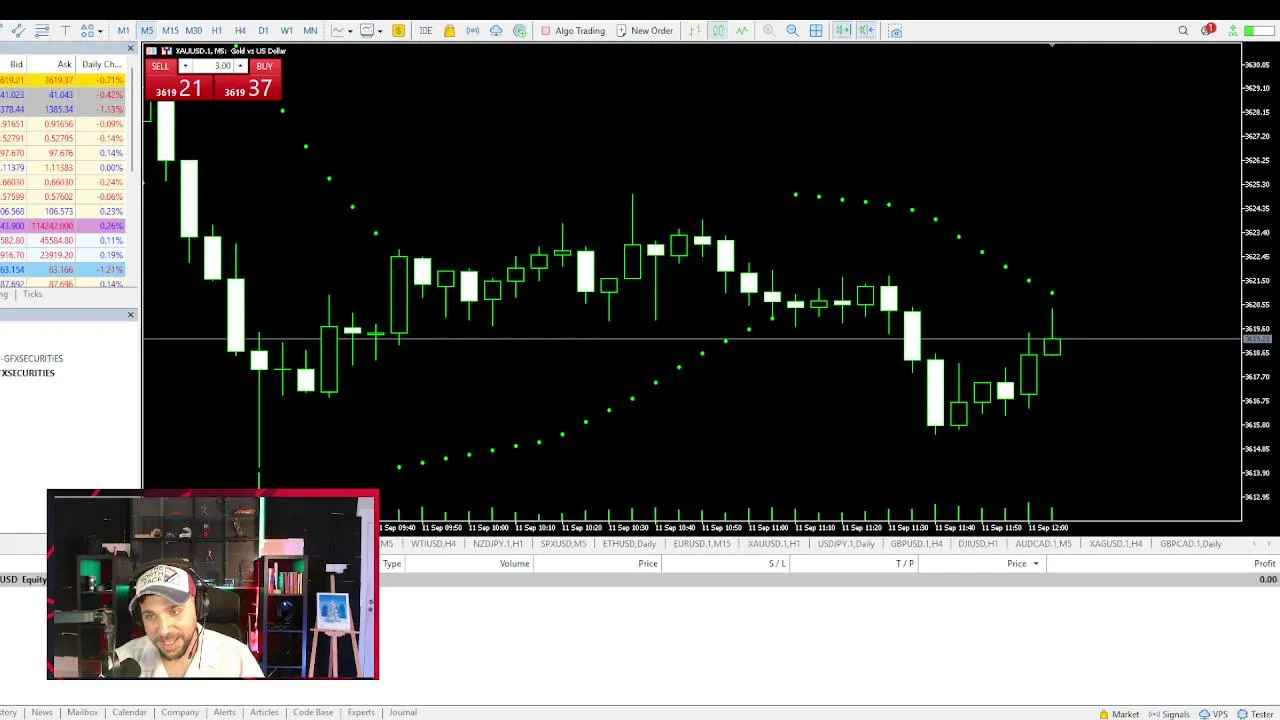Open the GBPUSD.1,H4 chart tab
Viewport: 1280px width, 720px height.
coord(916,544)
